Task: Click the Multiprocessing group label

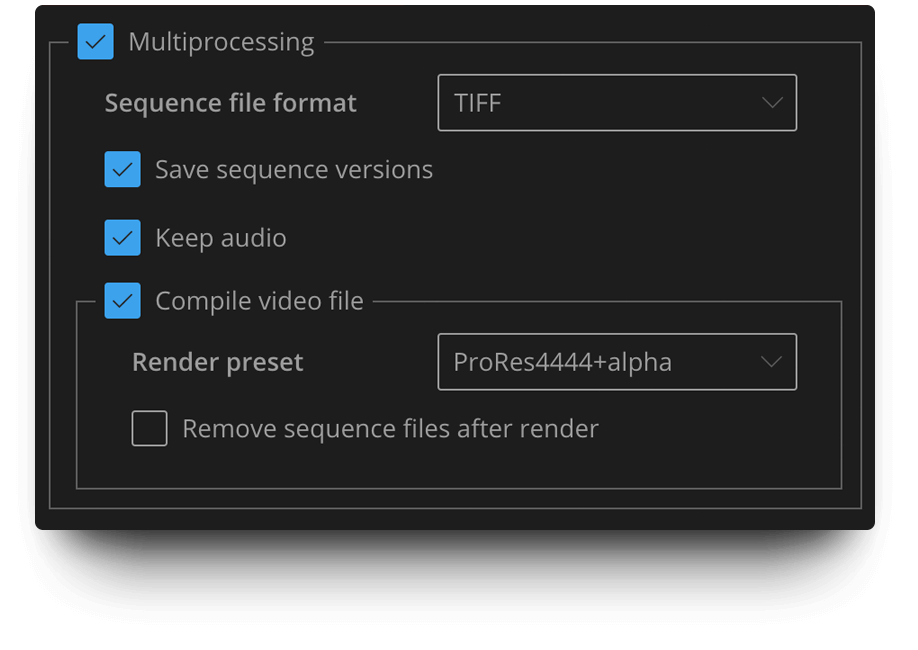Action: (x=222, y=42)
